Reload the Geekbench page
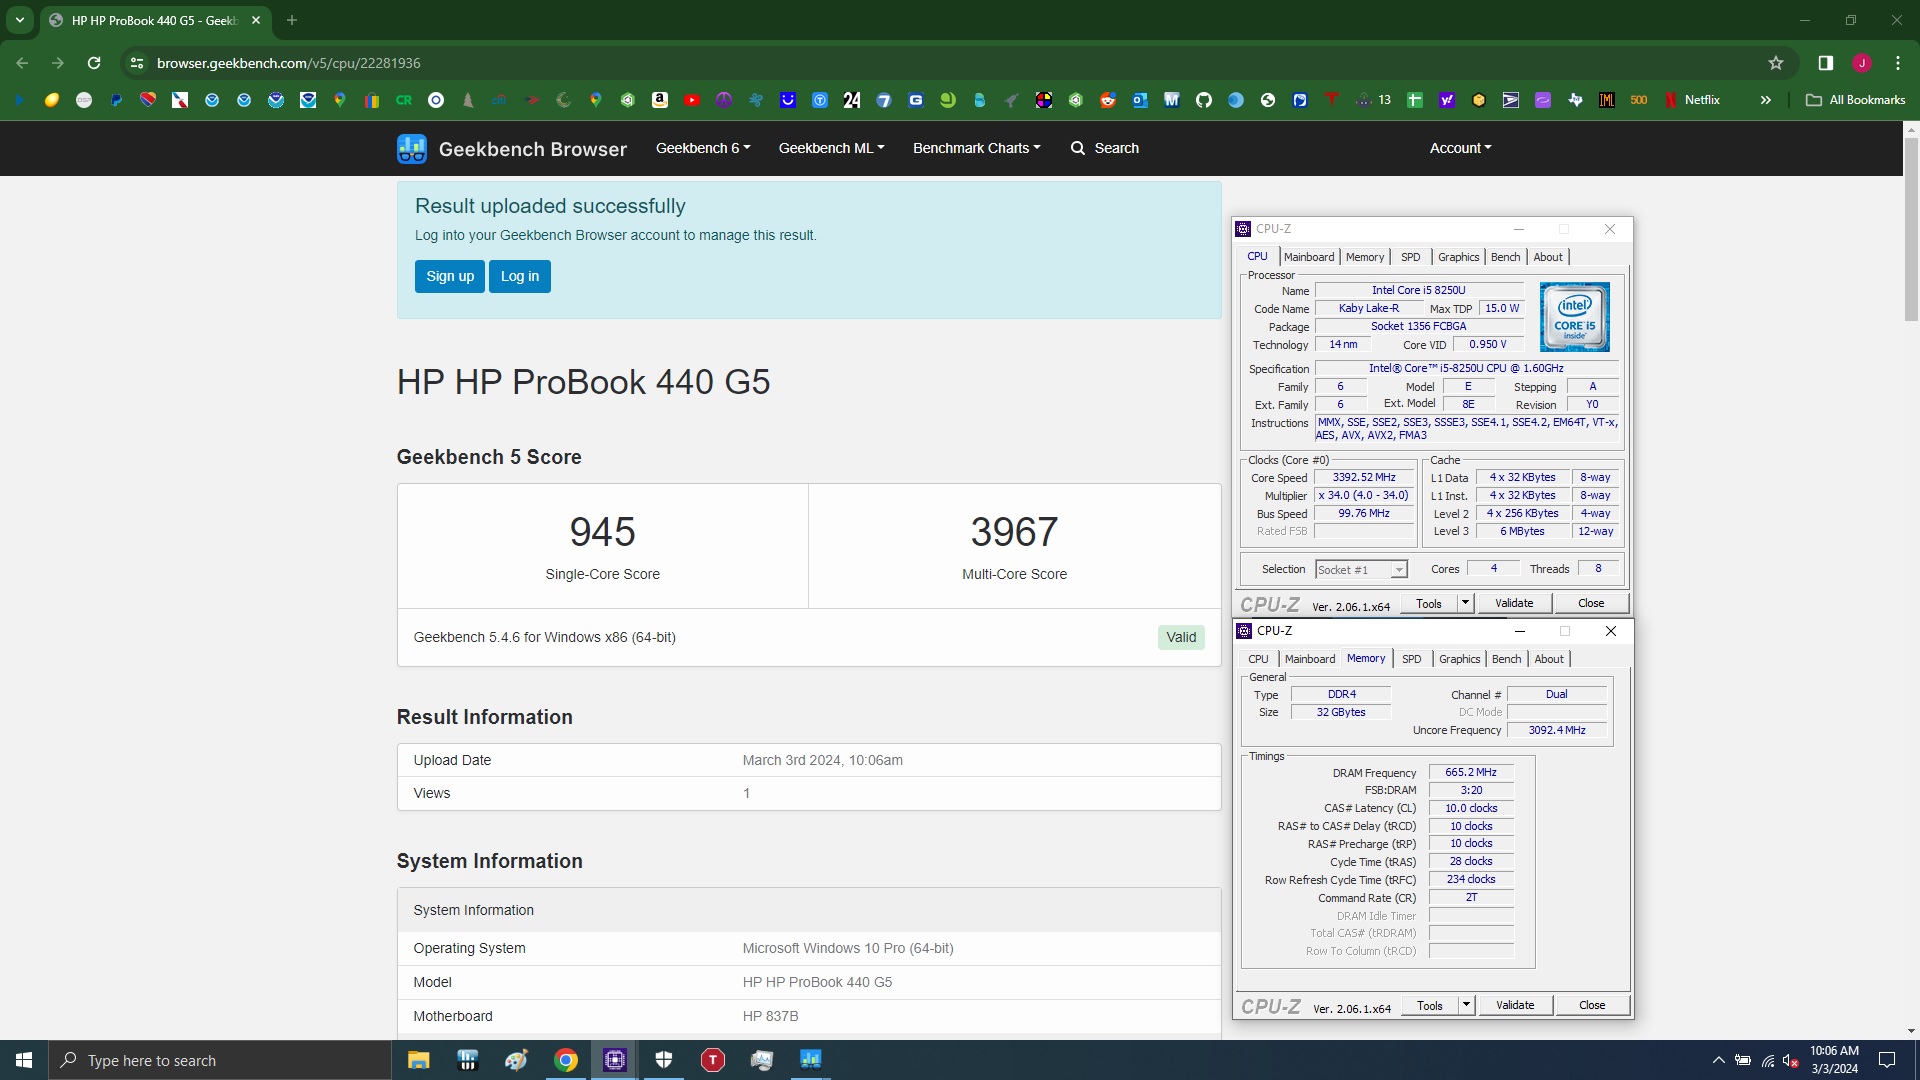Image resolution: width=1920 pixels, height=1080 pixels. click(94, 63)
